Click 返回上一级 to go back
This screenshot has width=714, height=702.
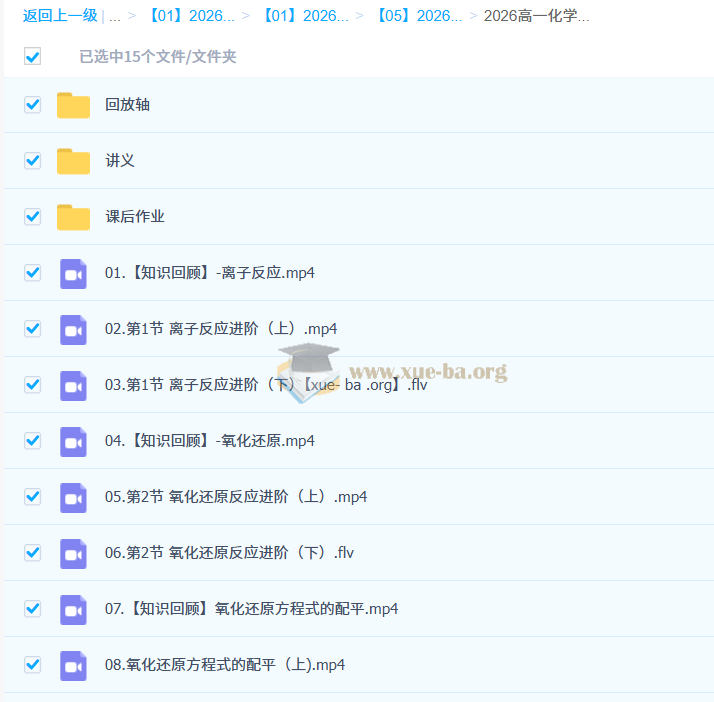[60, 16]
